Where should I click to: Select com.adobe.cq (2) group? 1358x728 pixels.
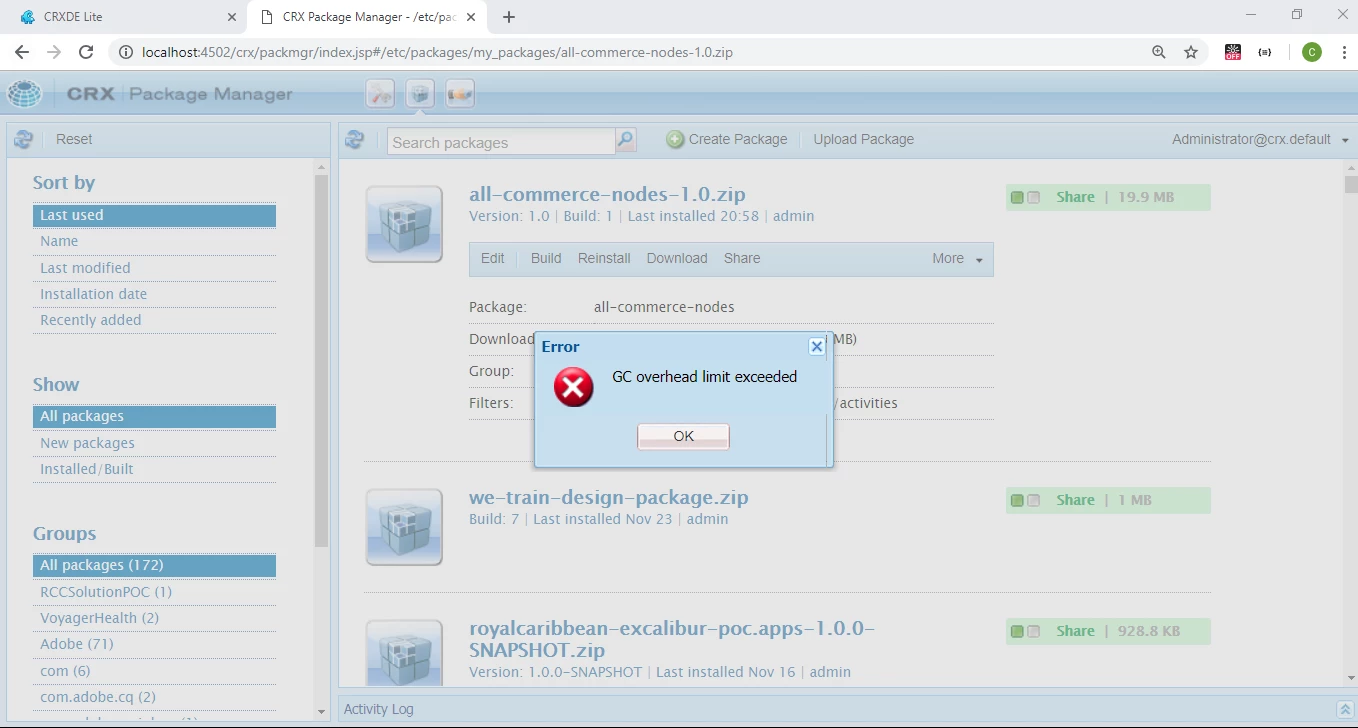click(x=154, y=697)
